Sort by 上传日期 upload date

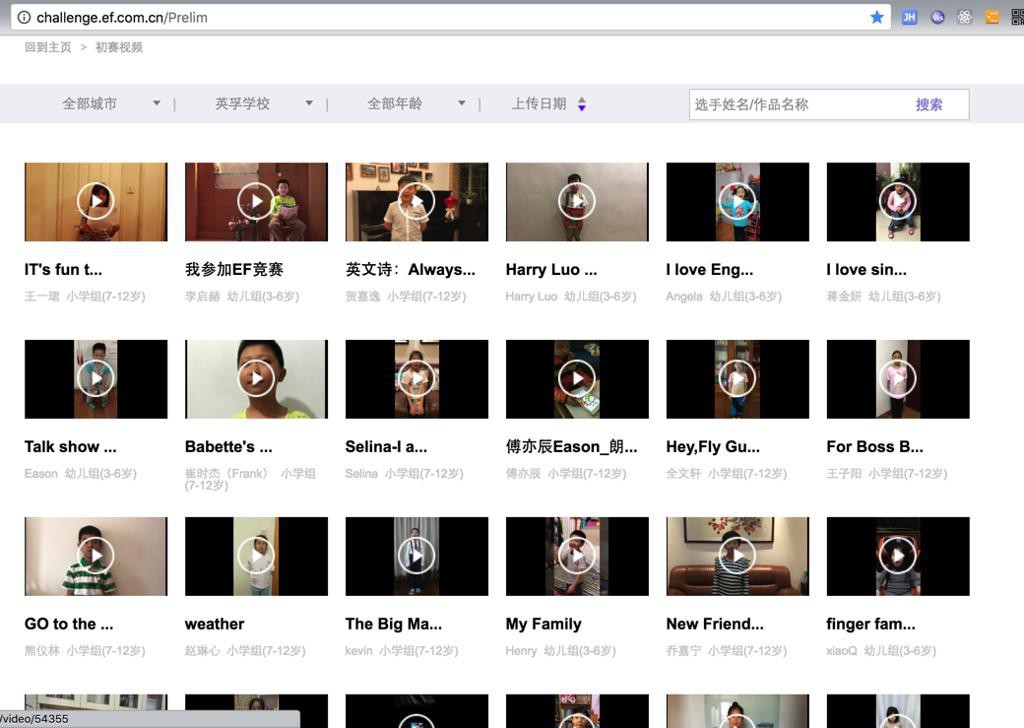pos(549,104)
